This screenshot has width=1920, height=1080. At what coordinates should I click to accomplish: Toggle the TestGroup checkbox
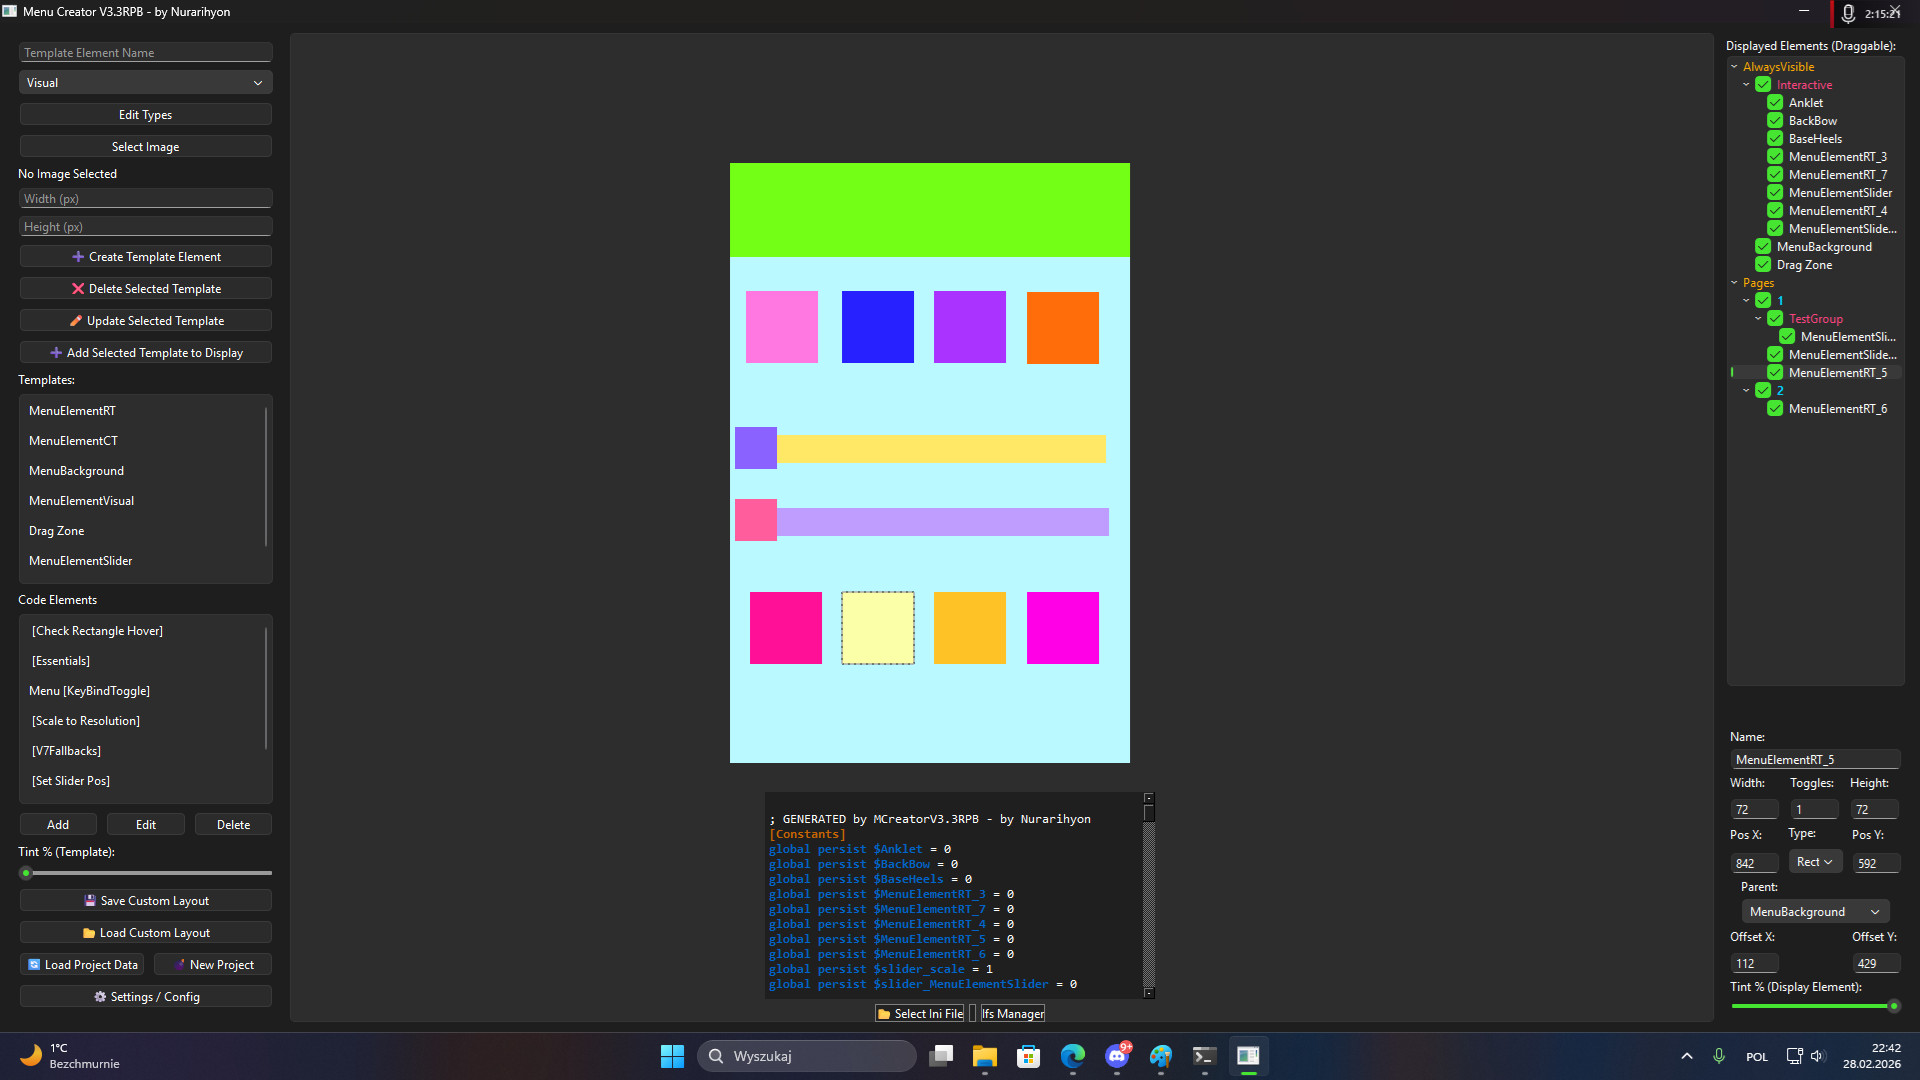coord(1775,319)
